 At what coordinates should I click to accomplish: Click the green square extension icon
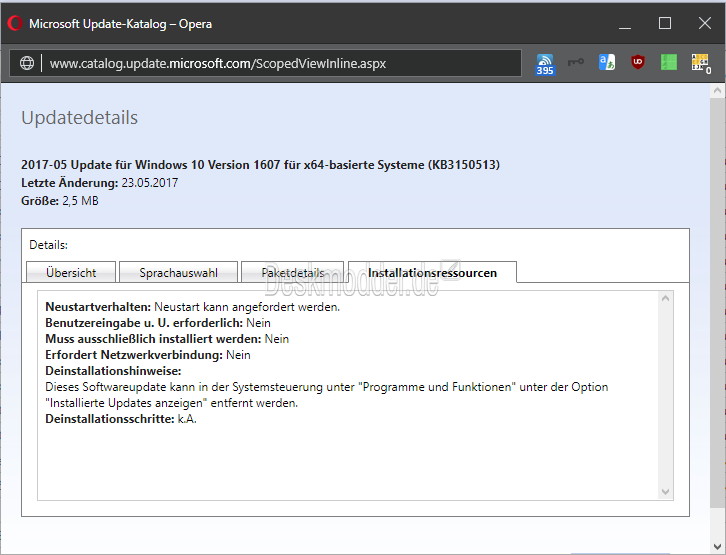669,62
